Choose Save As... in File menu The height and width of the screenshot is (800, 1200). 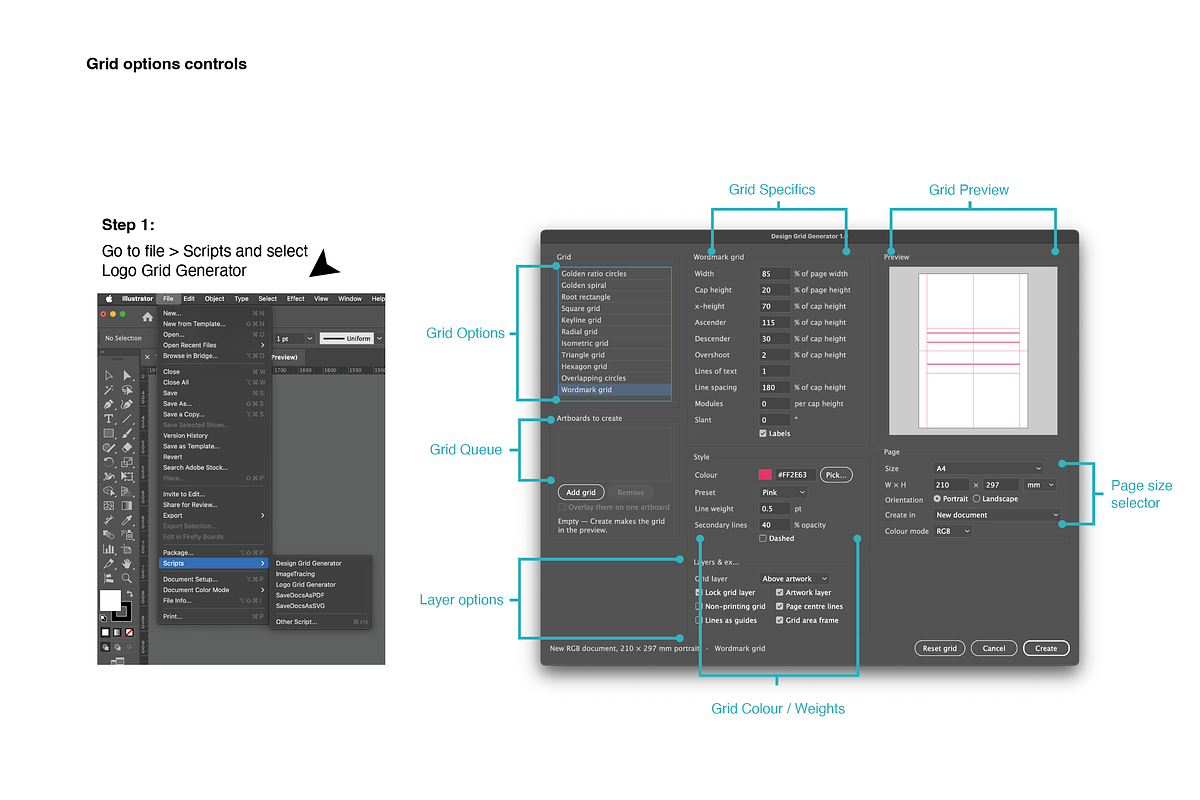214,403
